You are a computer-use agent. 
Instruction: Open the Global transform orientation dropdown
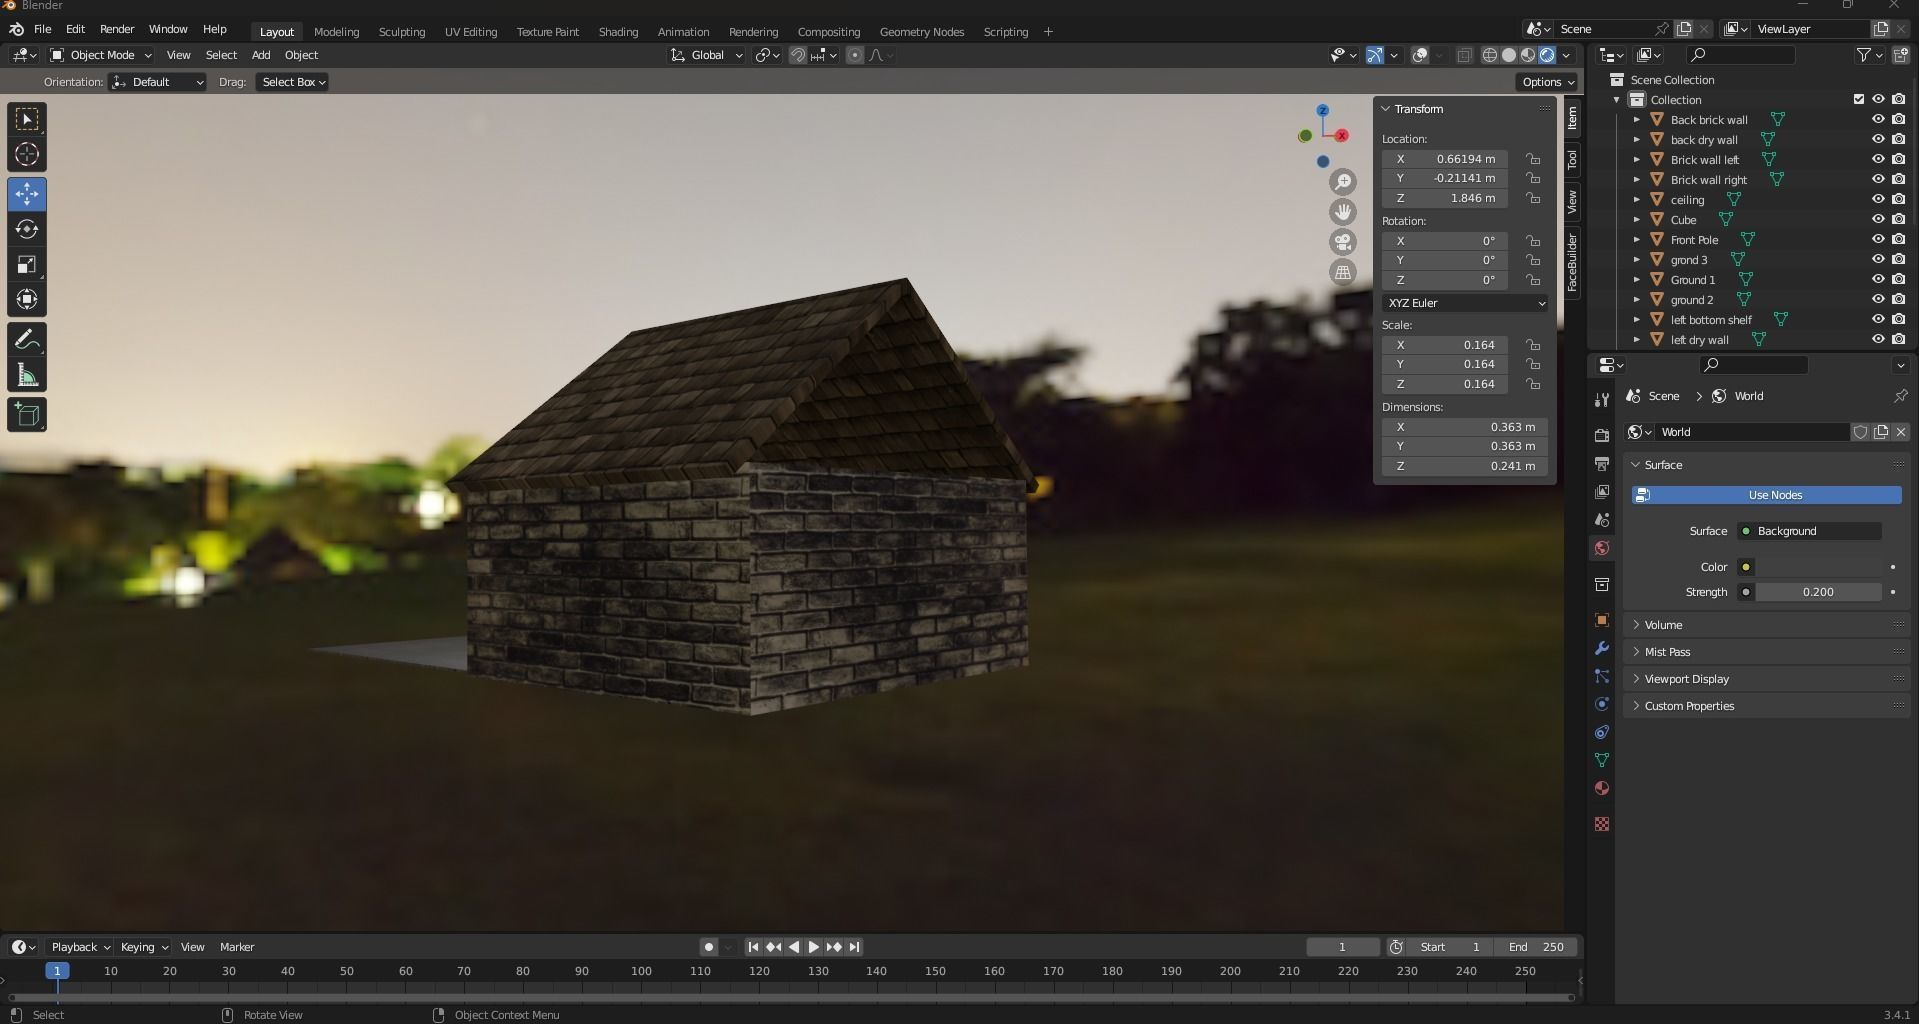707,55
